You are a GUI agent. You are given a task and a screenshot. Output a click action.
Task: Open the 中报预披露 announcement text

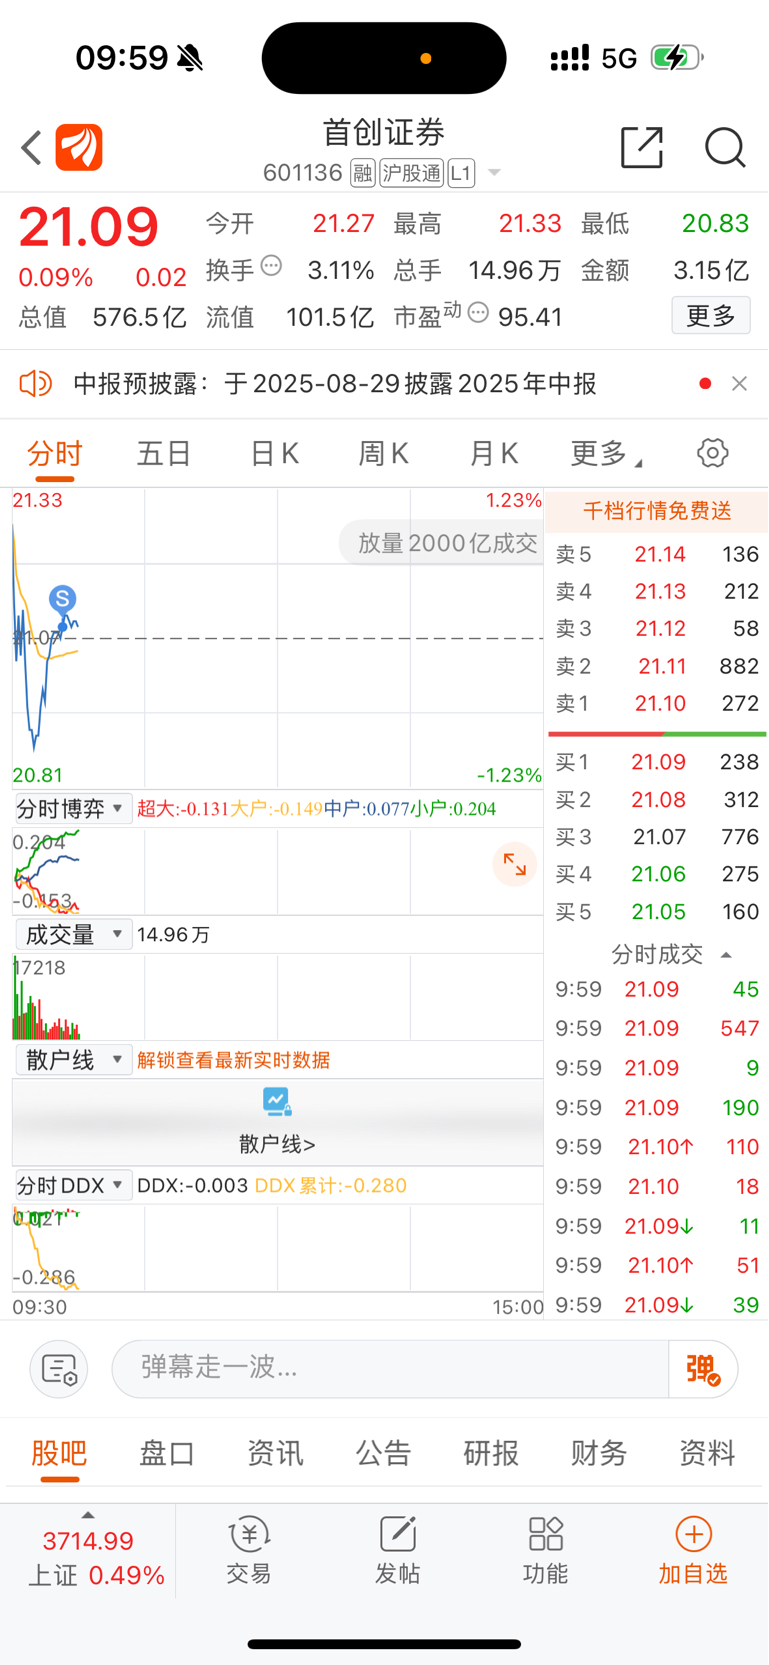335,384
